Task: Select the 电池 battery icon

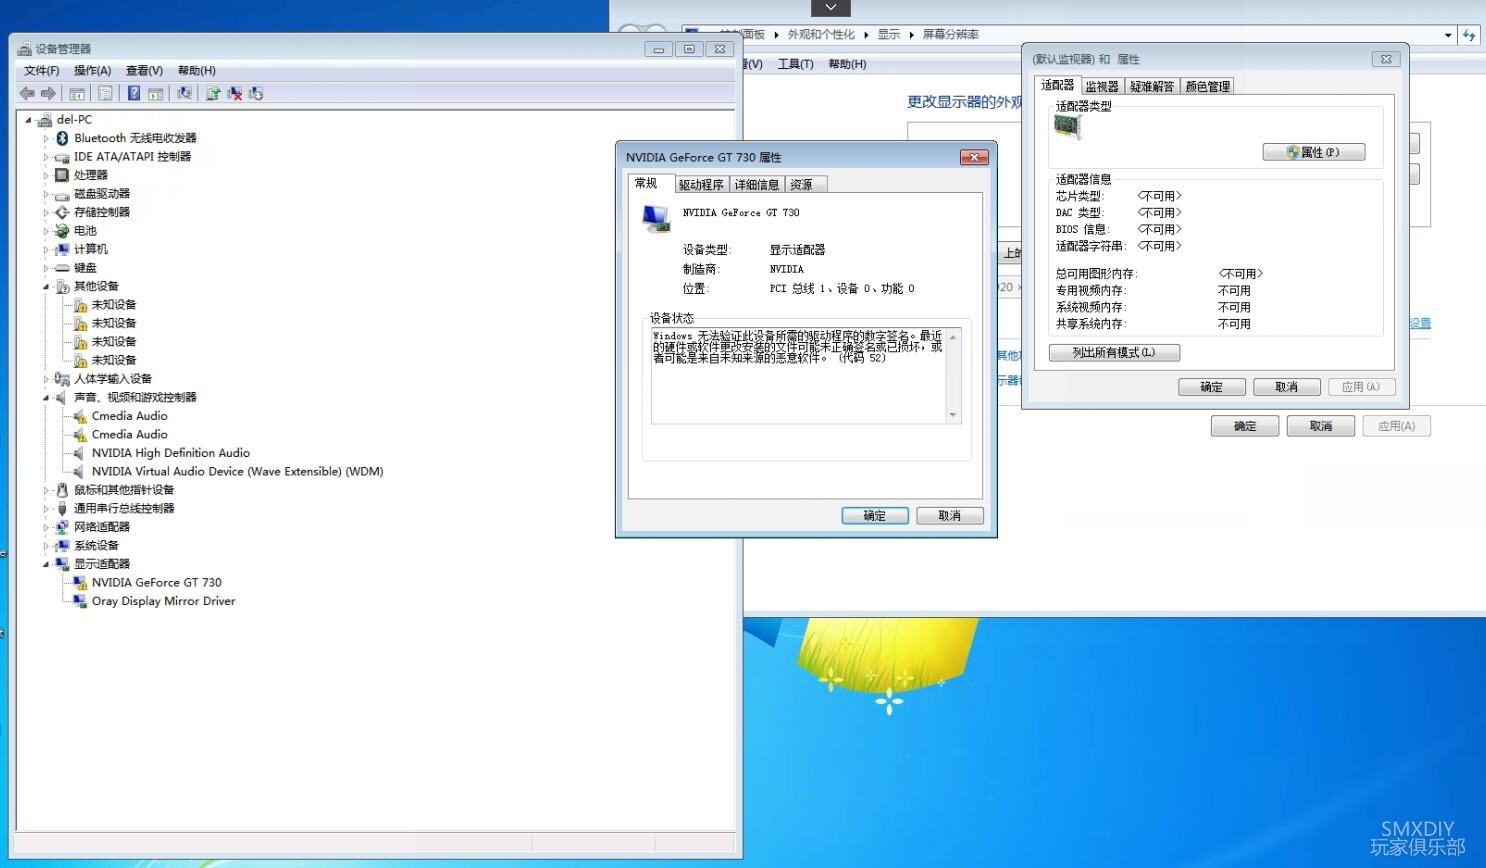Action: tap(62, 231)
